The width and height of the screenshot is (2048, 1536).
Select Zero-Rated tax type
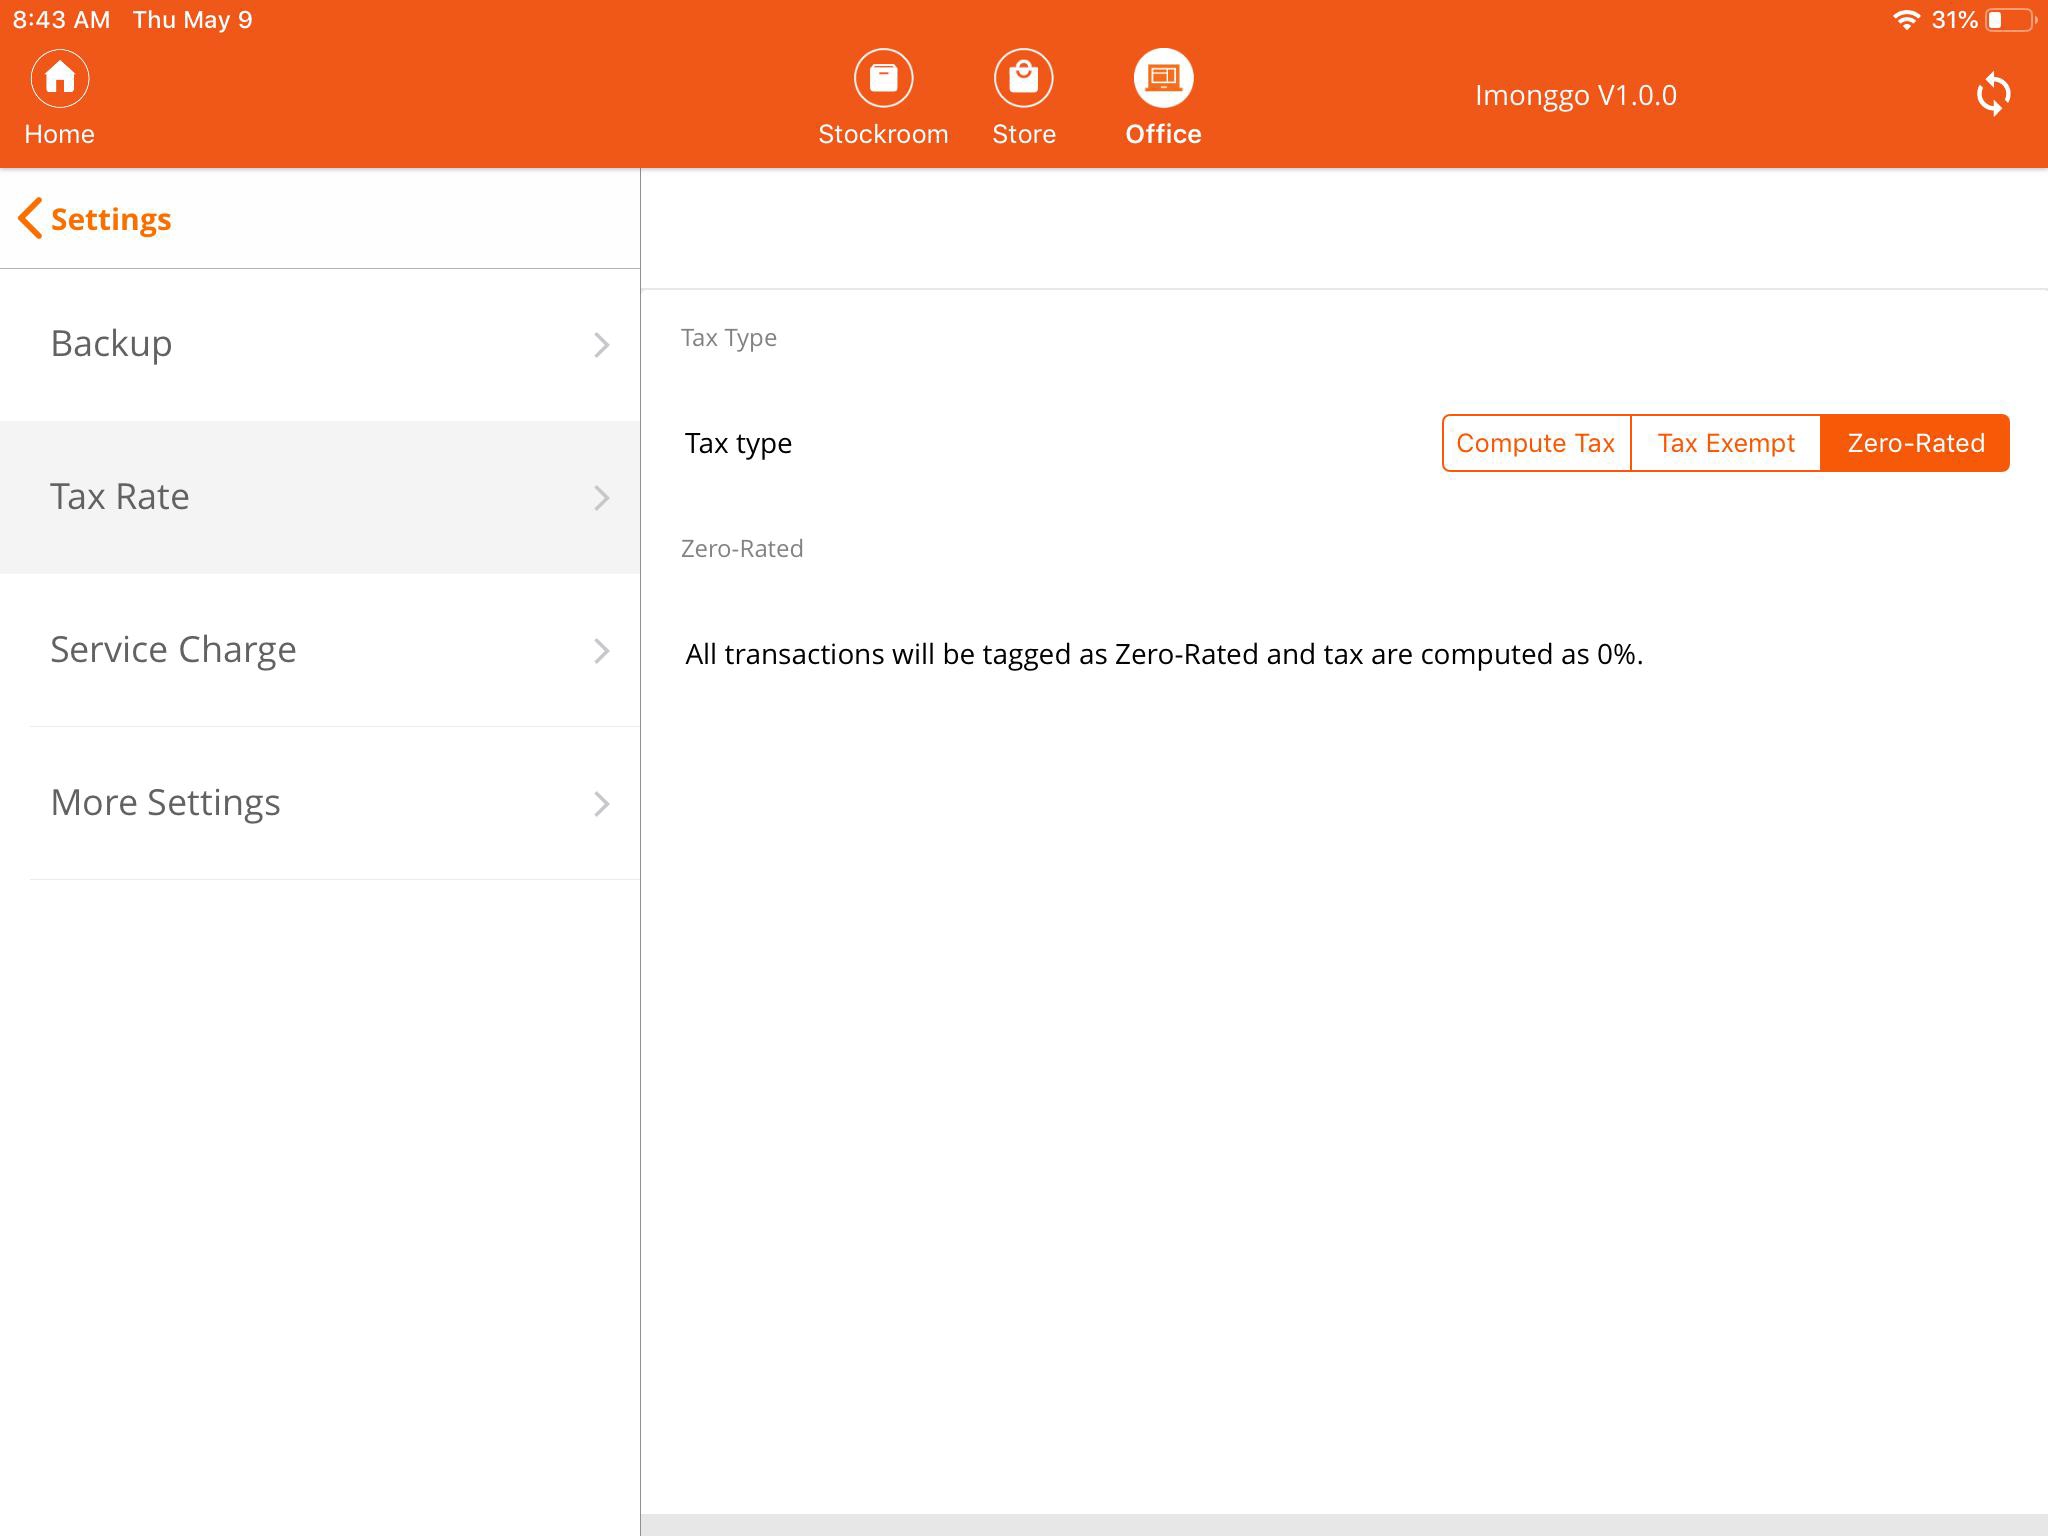[x=1915, y=443]
